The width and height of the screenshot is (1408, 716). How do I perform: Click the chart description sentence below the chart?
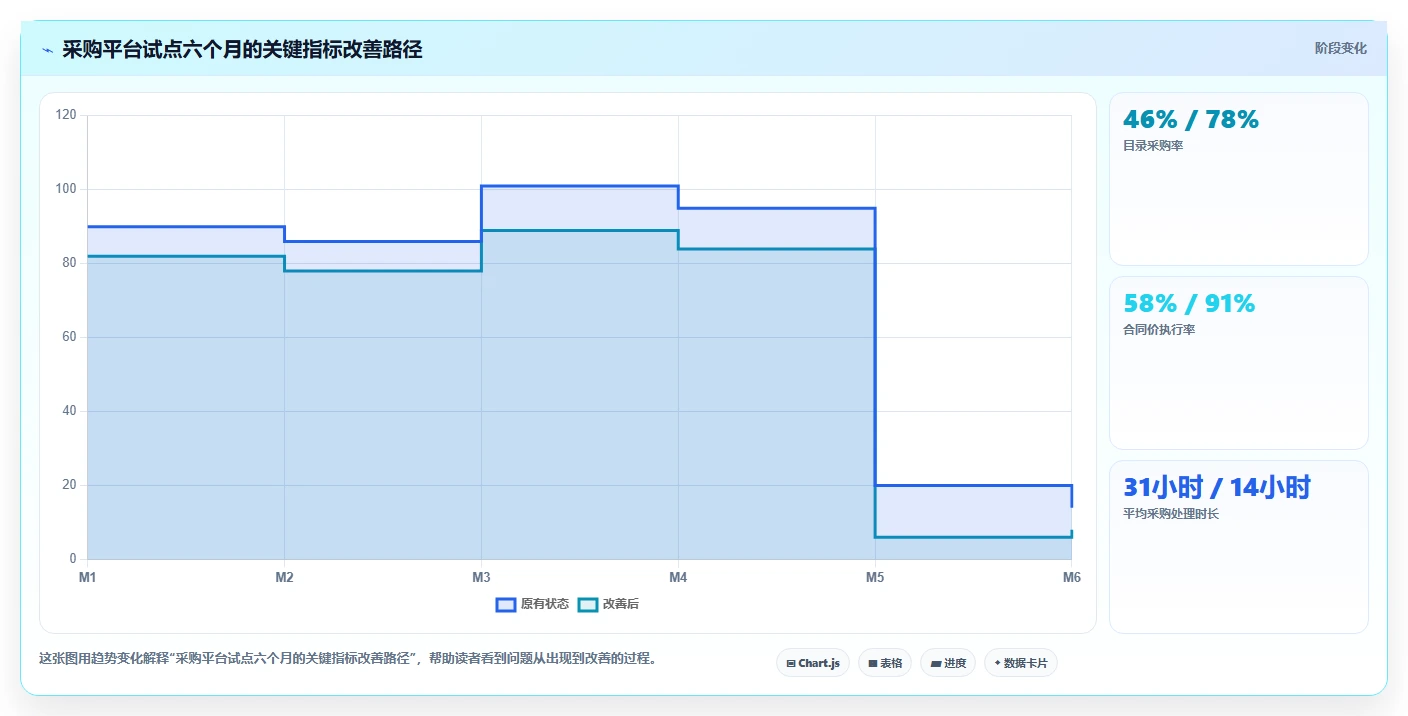click(x=347, y=658)
